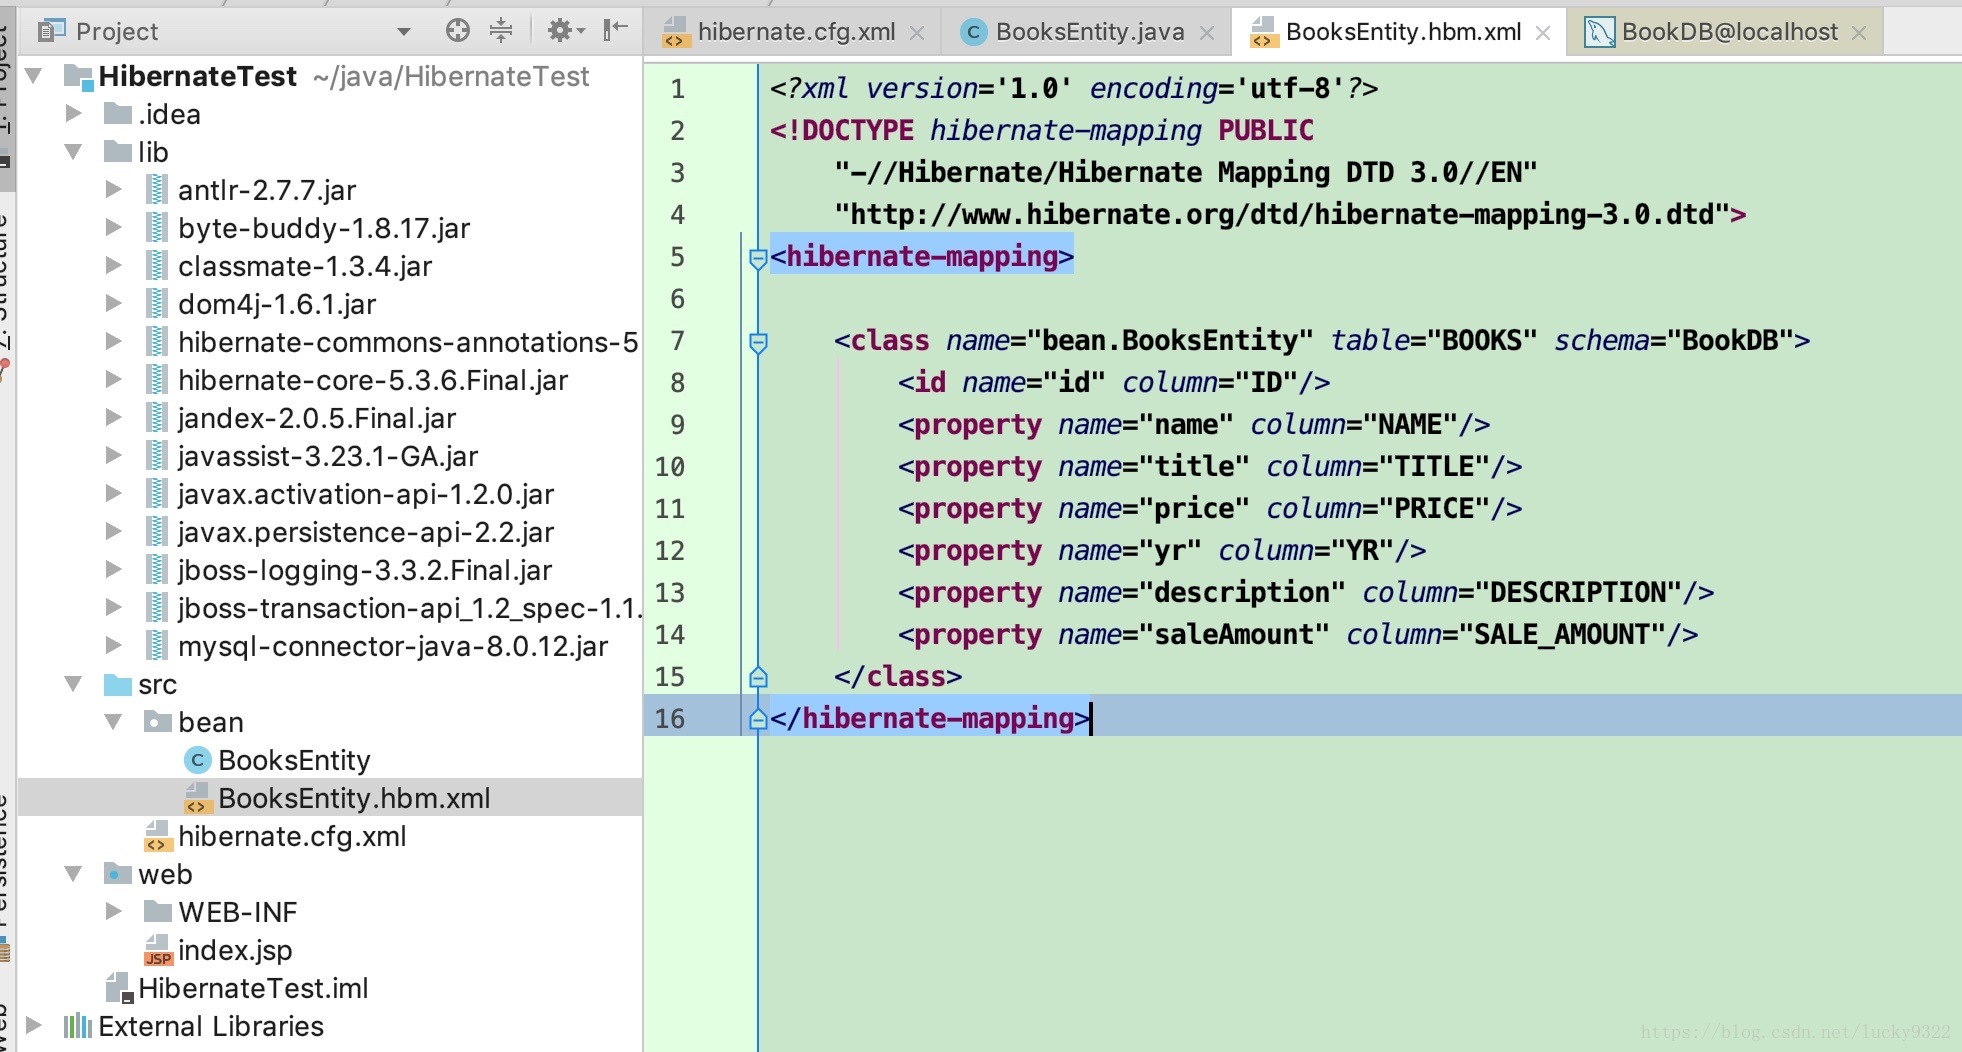The height and width of the screenshot is (1052, 1962).
Task: Select hibernate-core-5.3.6.Final.jar
Action: (373, 380)
